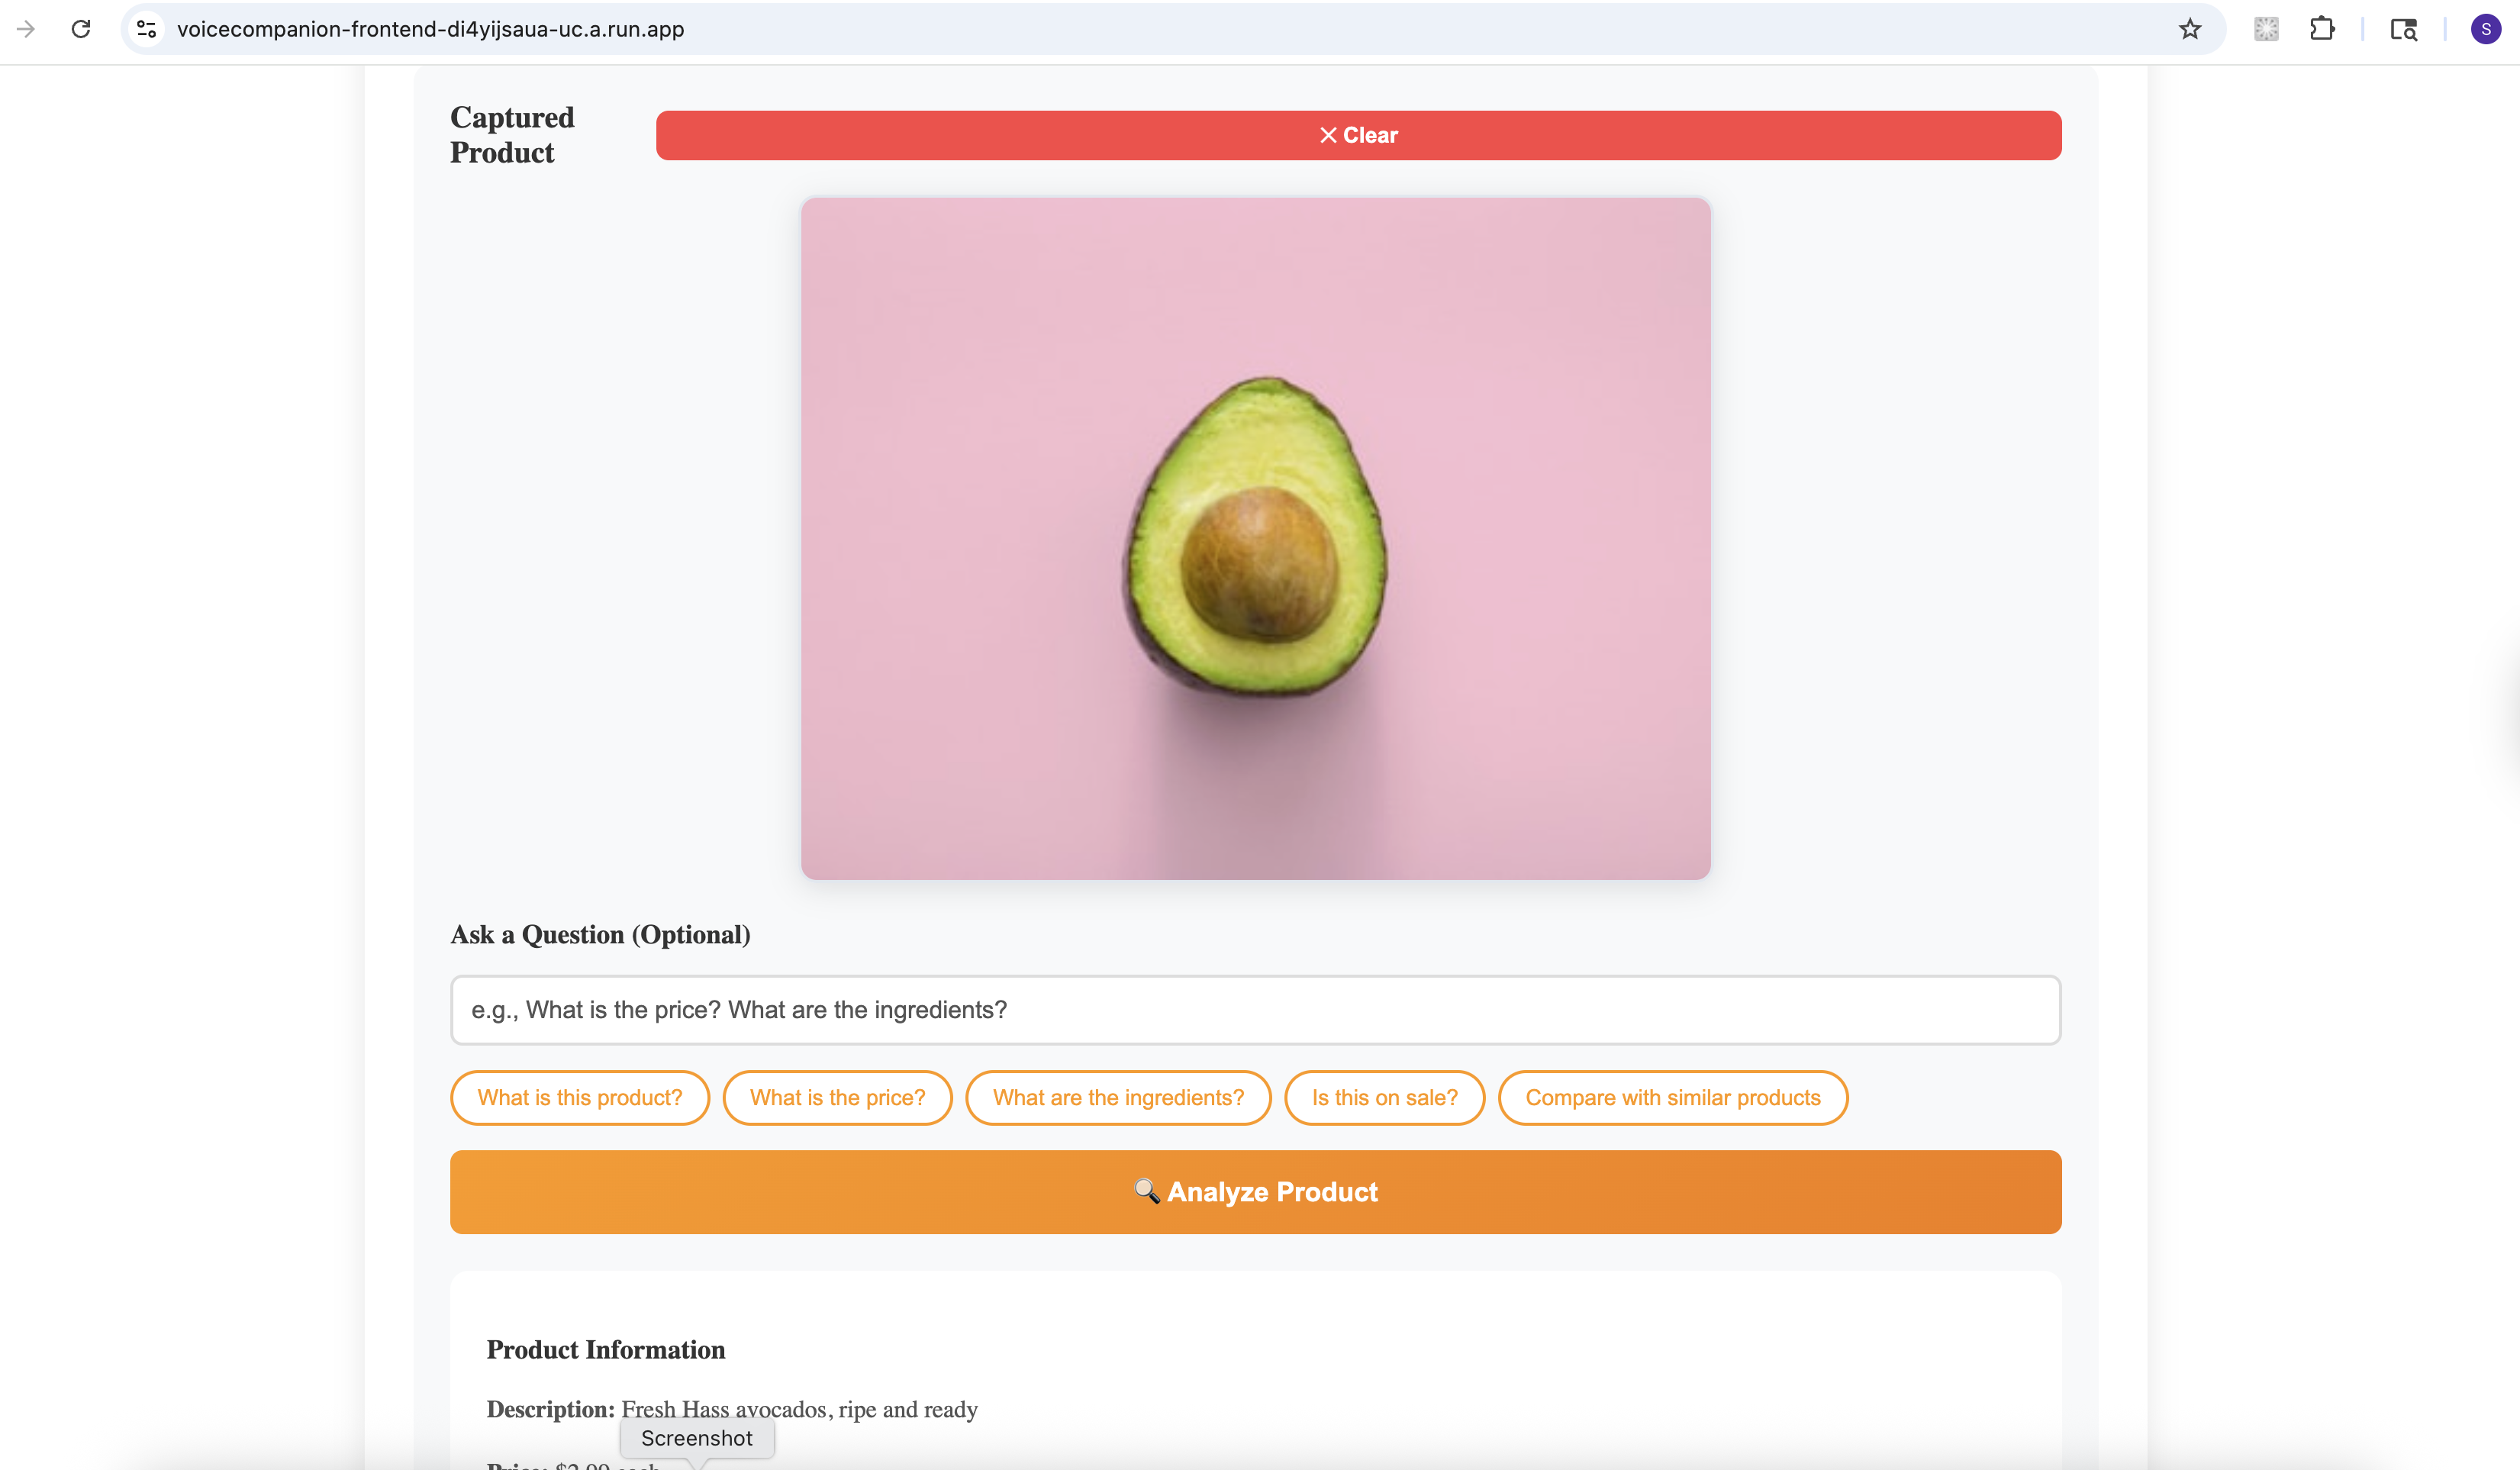Viewport: 2520px width, 1470px height.
Task: Click the blurred extension icon beside star
Action: coord(2266,29)
